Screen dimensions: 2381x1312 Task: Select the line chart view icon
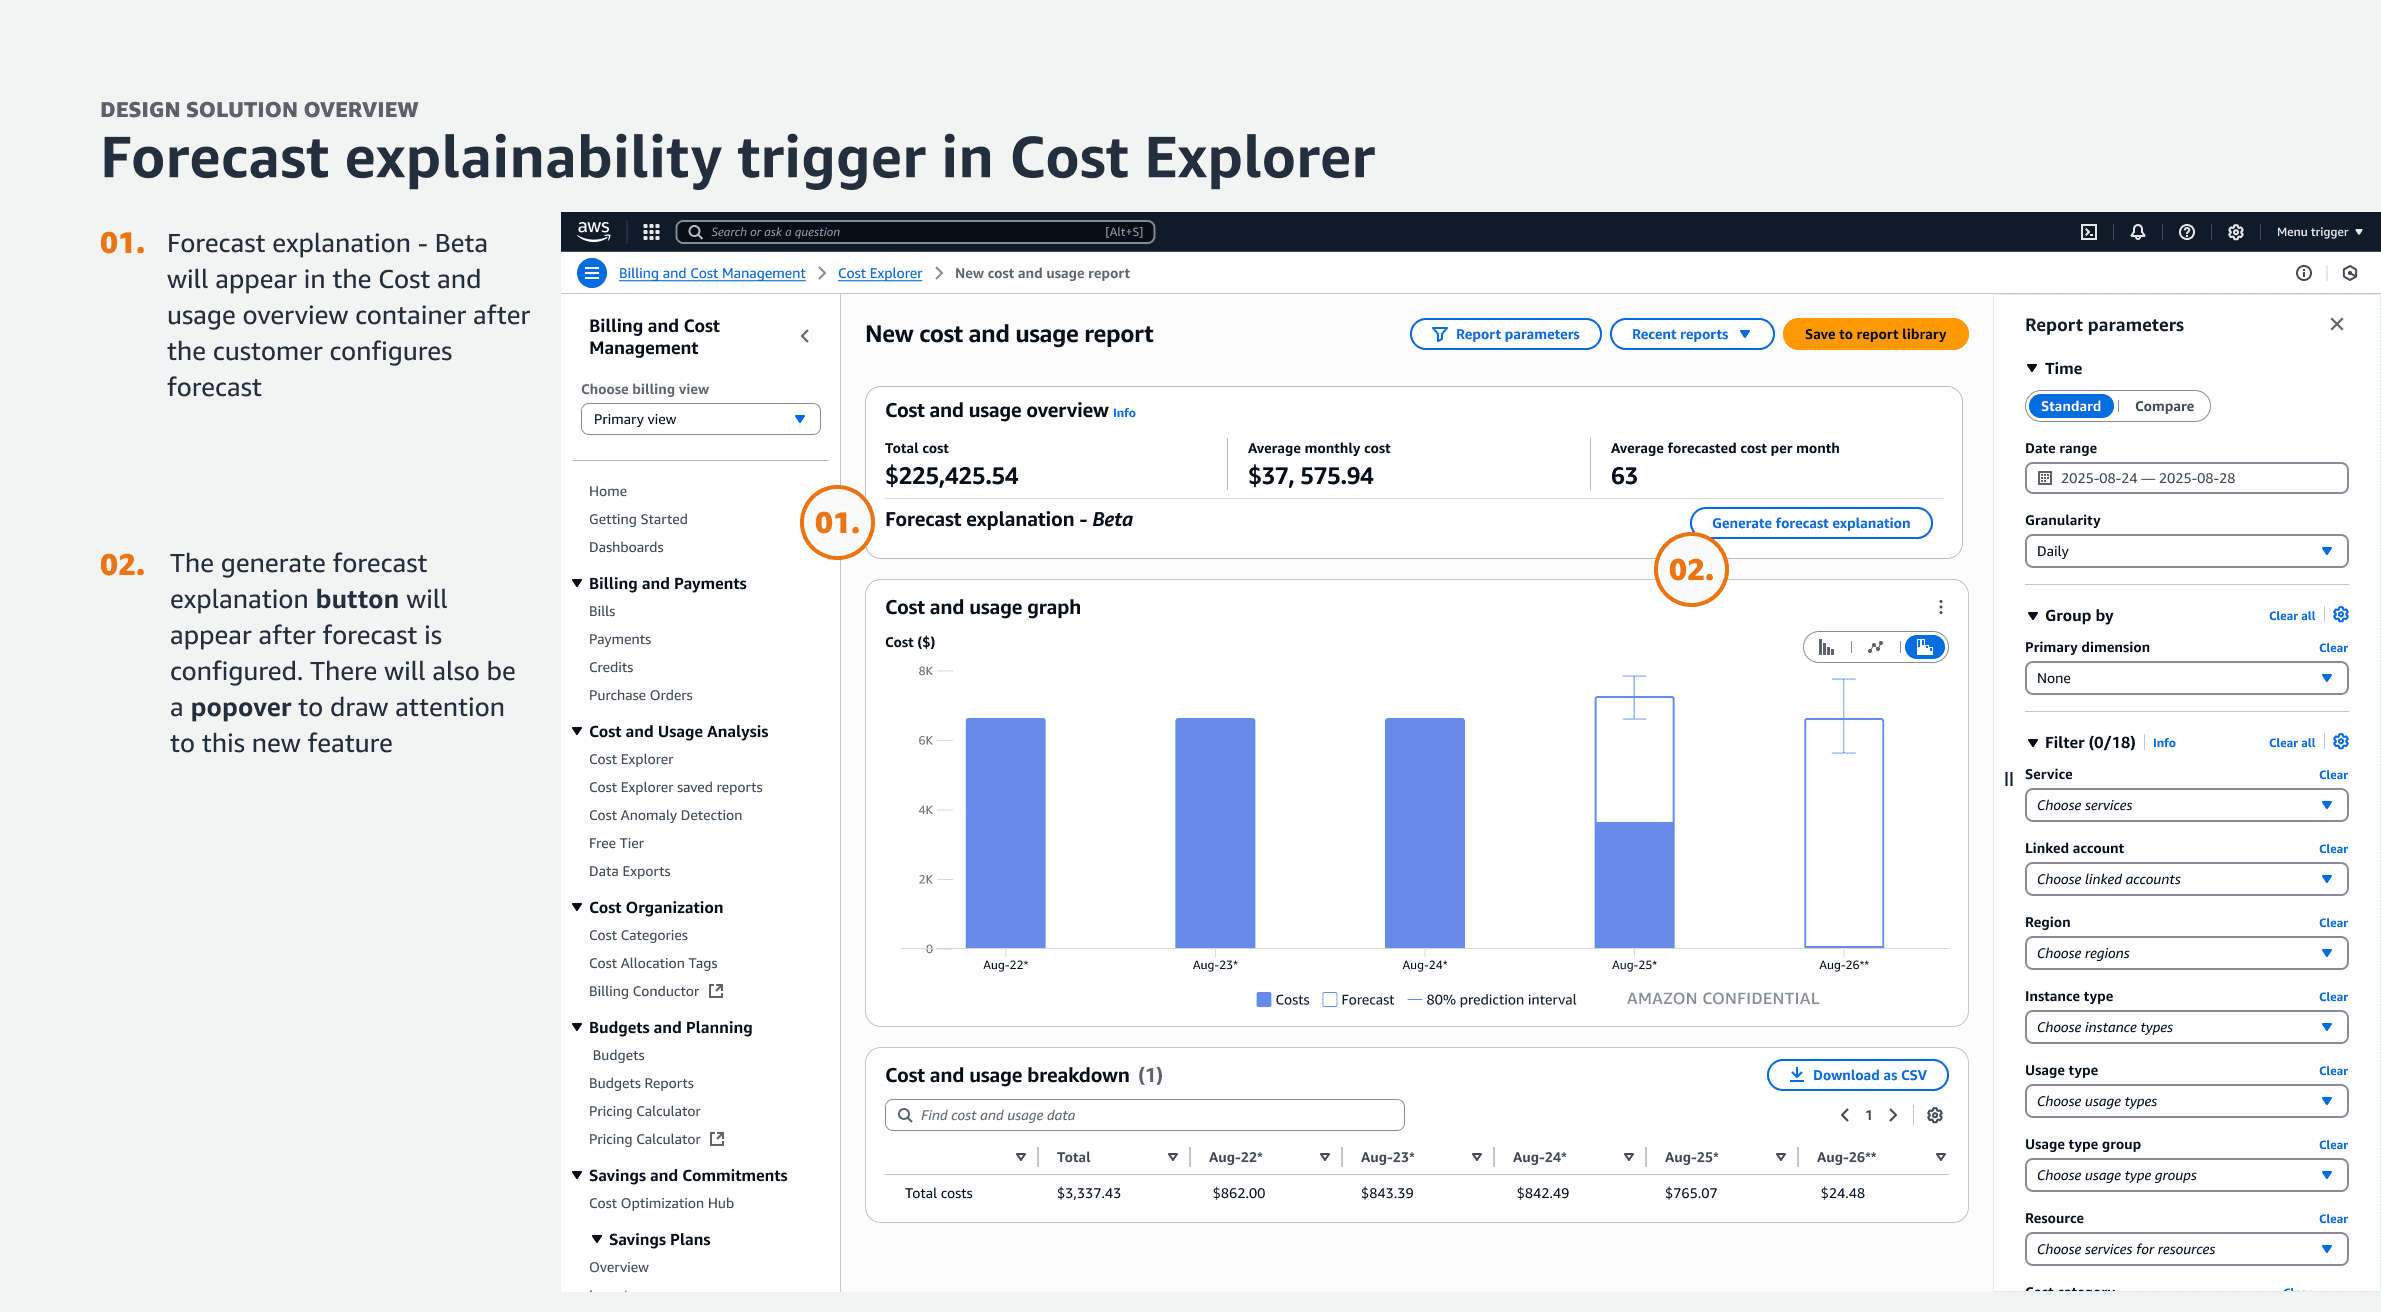[1875, 647]
